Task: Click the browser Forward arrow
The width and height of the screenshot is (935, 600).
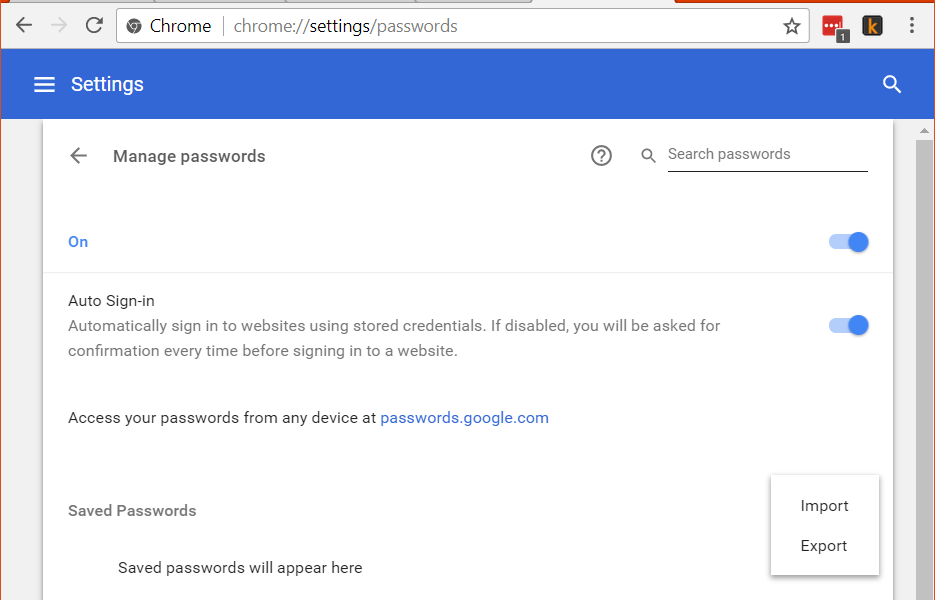Action: point(59,26)
